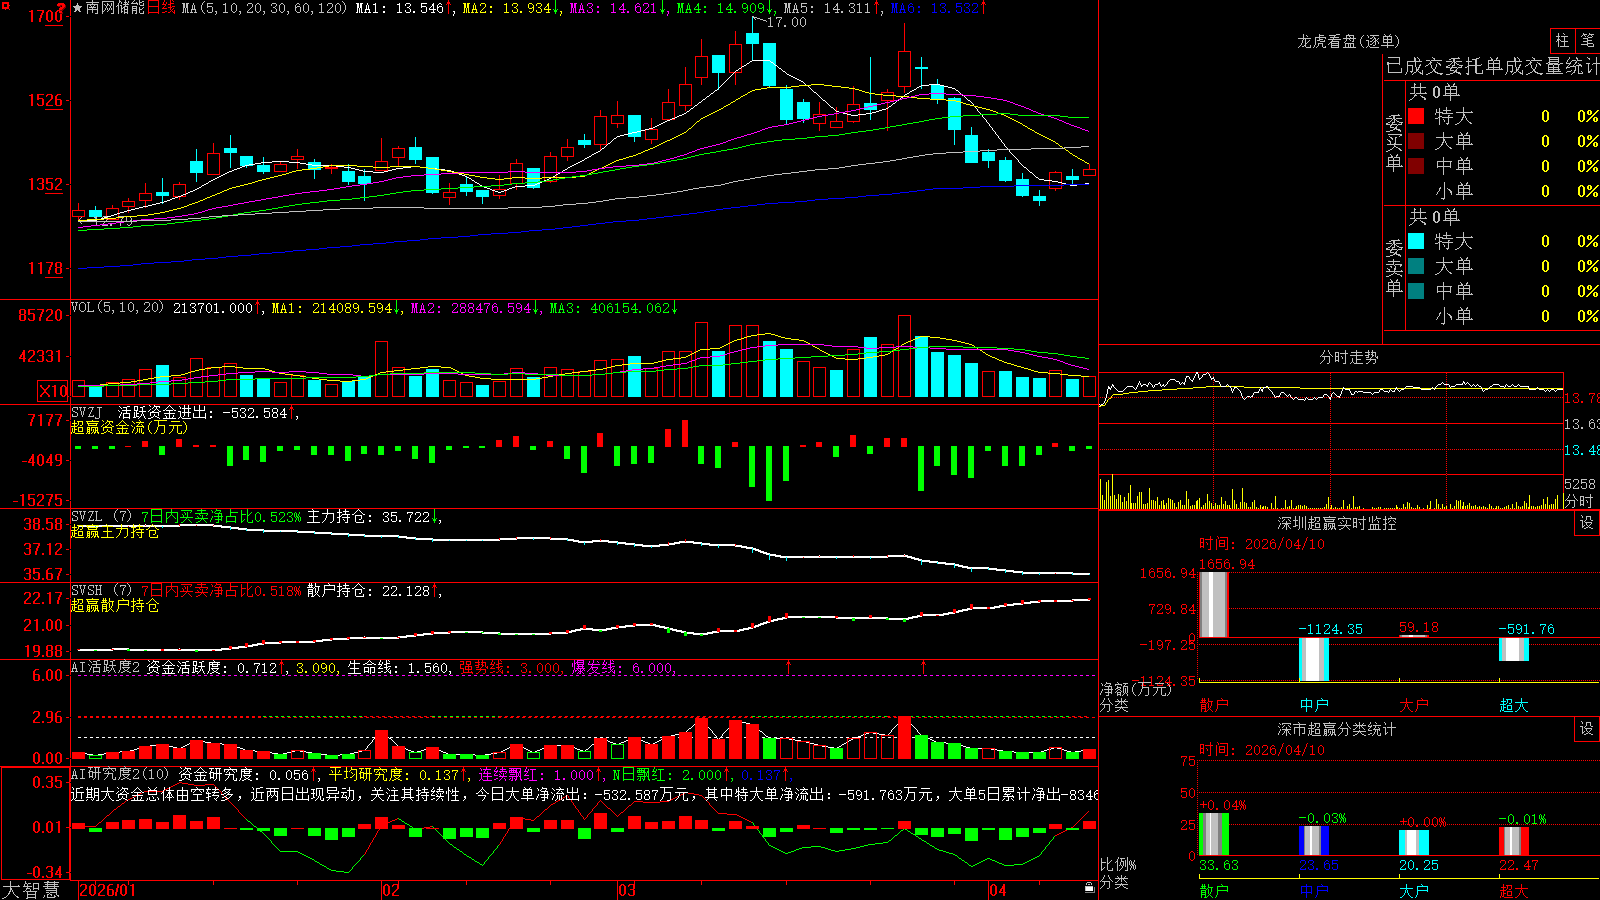Screen dimensions: 1600x900
Task: Click the 散户持仓: 22.128 value
Action: [369, 591]
